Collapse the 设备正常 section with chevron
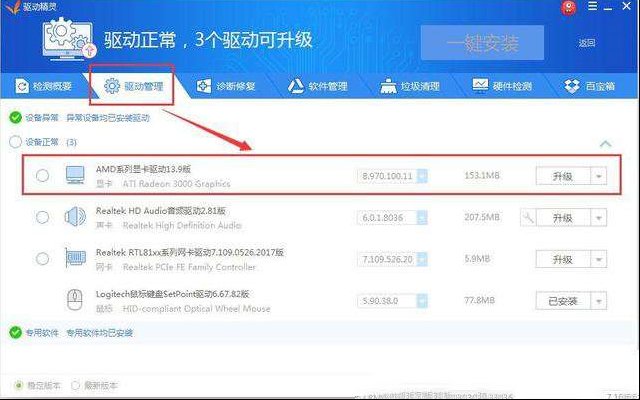640x400 pixels. pyautogui.click(x=606, y=143)
